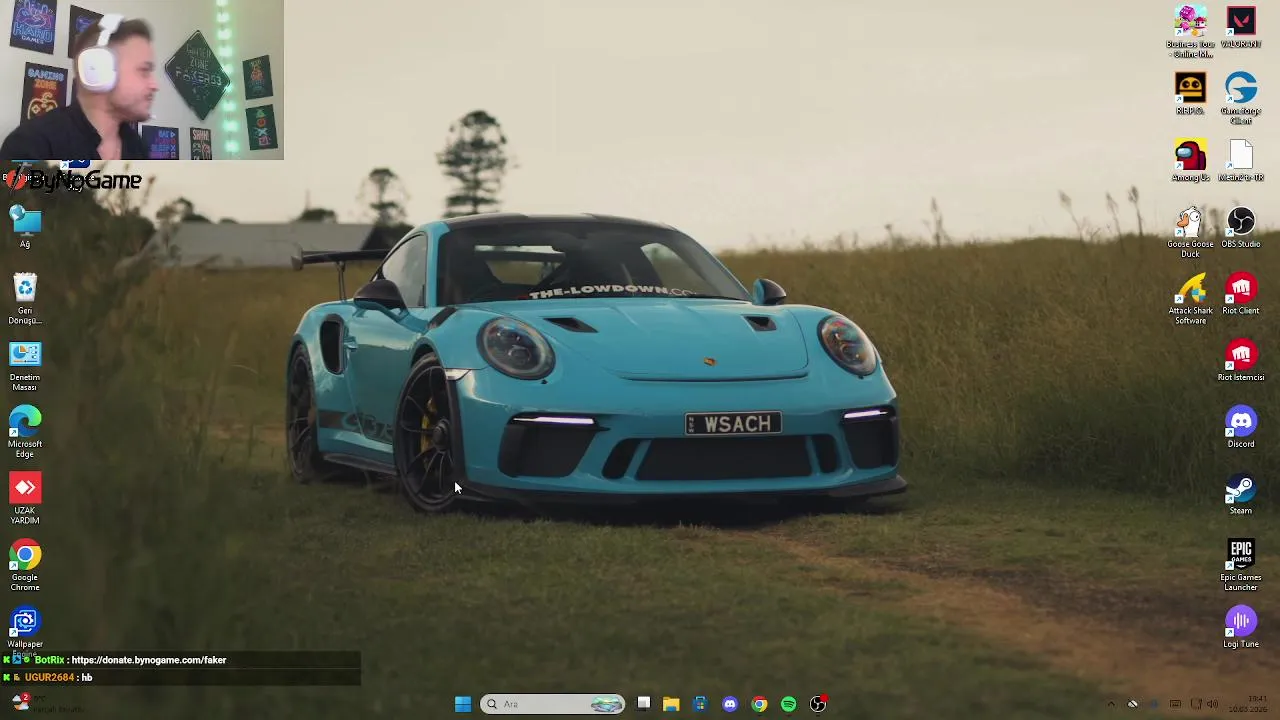This screenshot has width=1280, height=720.
Task: Open Microsoft Store from the taskbar
Action: tap(700, 704)
